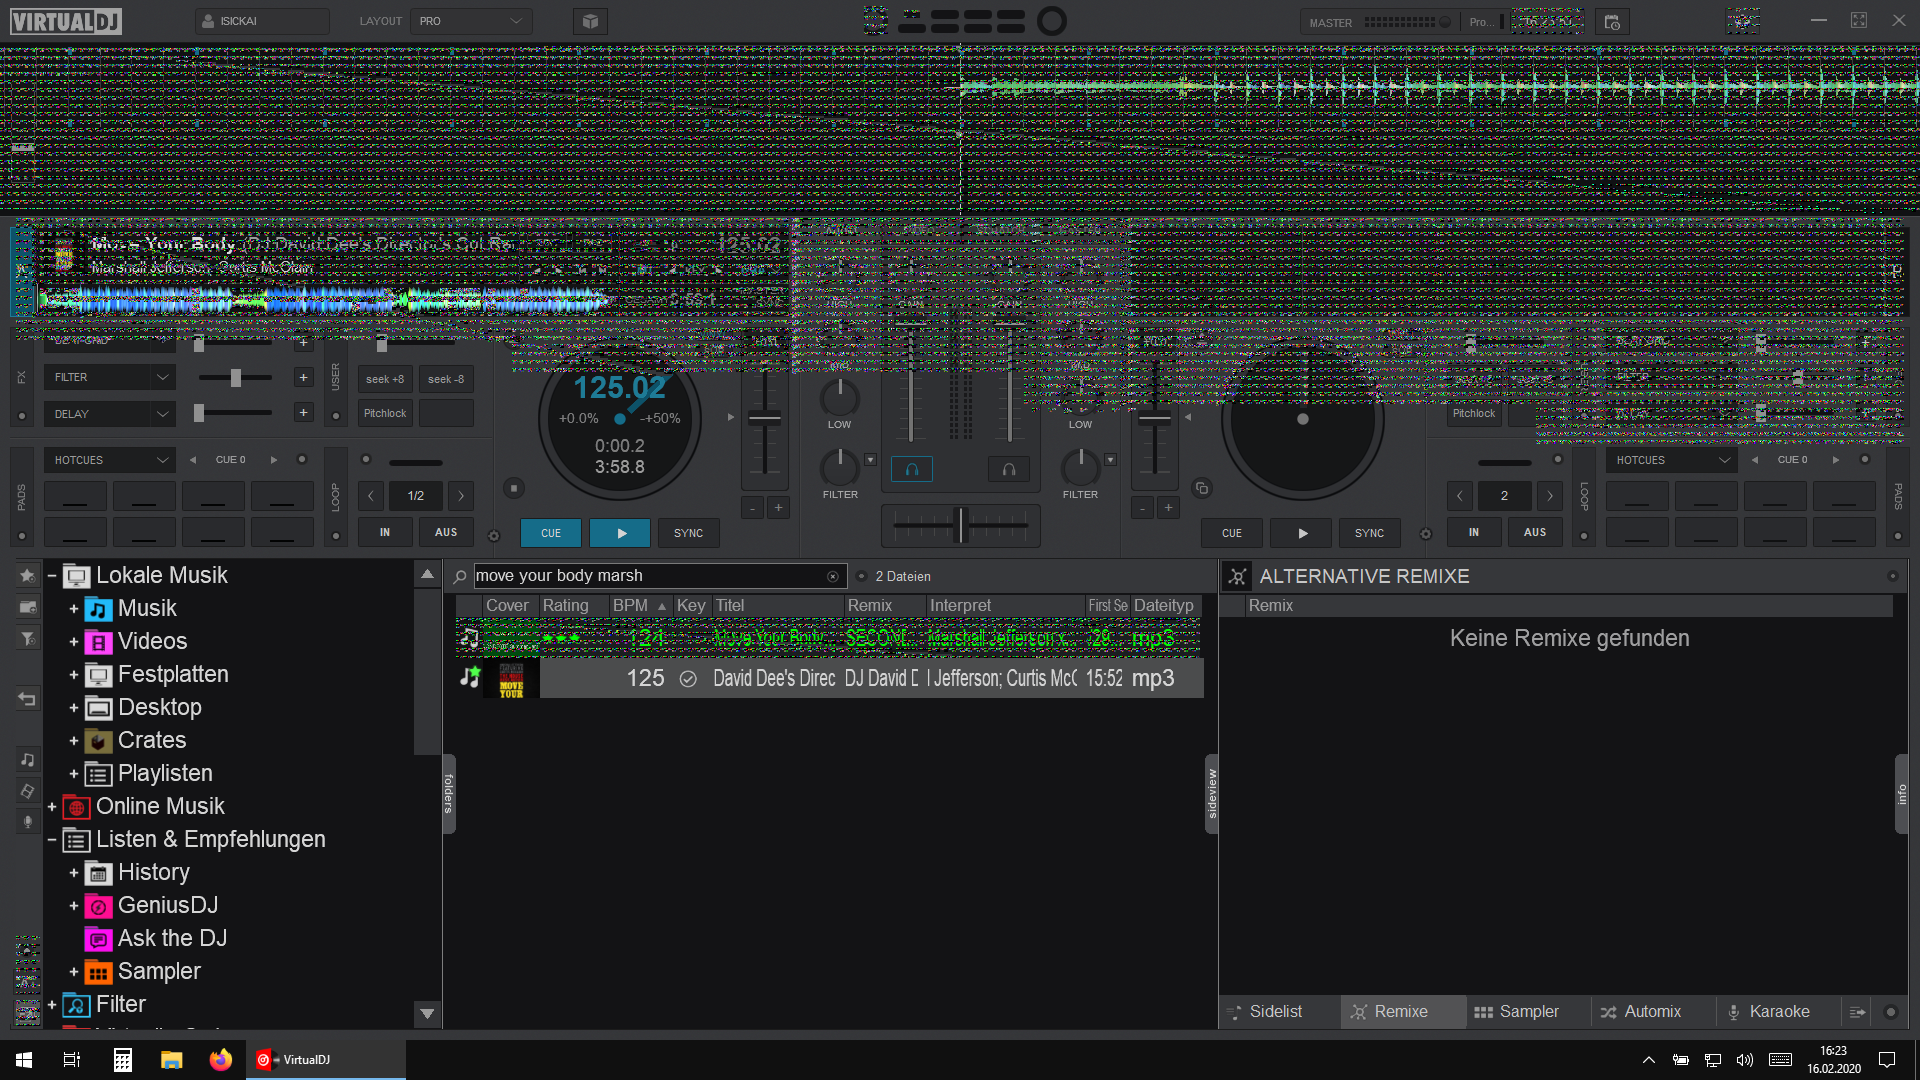1920x1080 pixels.
Task: Open the master recording settings icon
Action: [x=1612, y=22]
